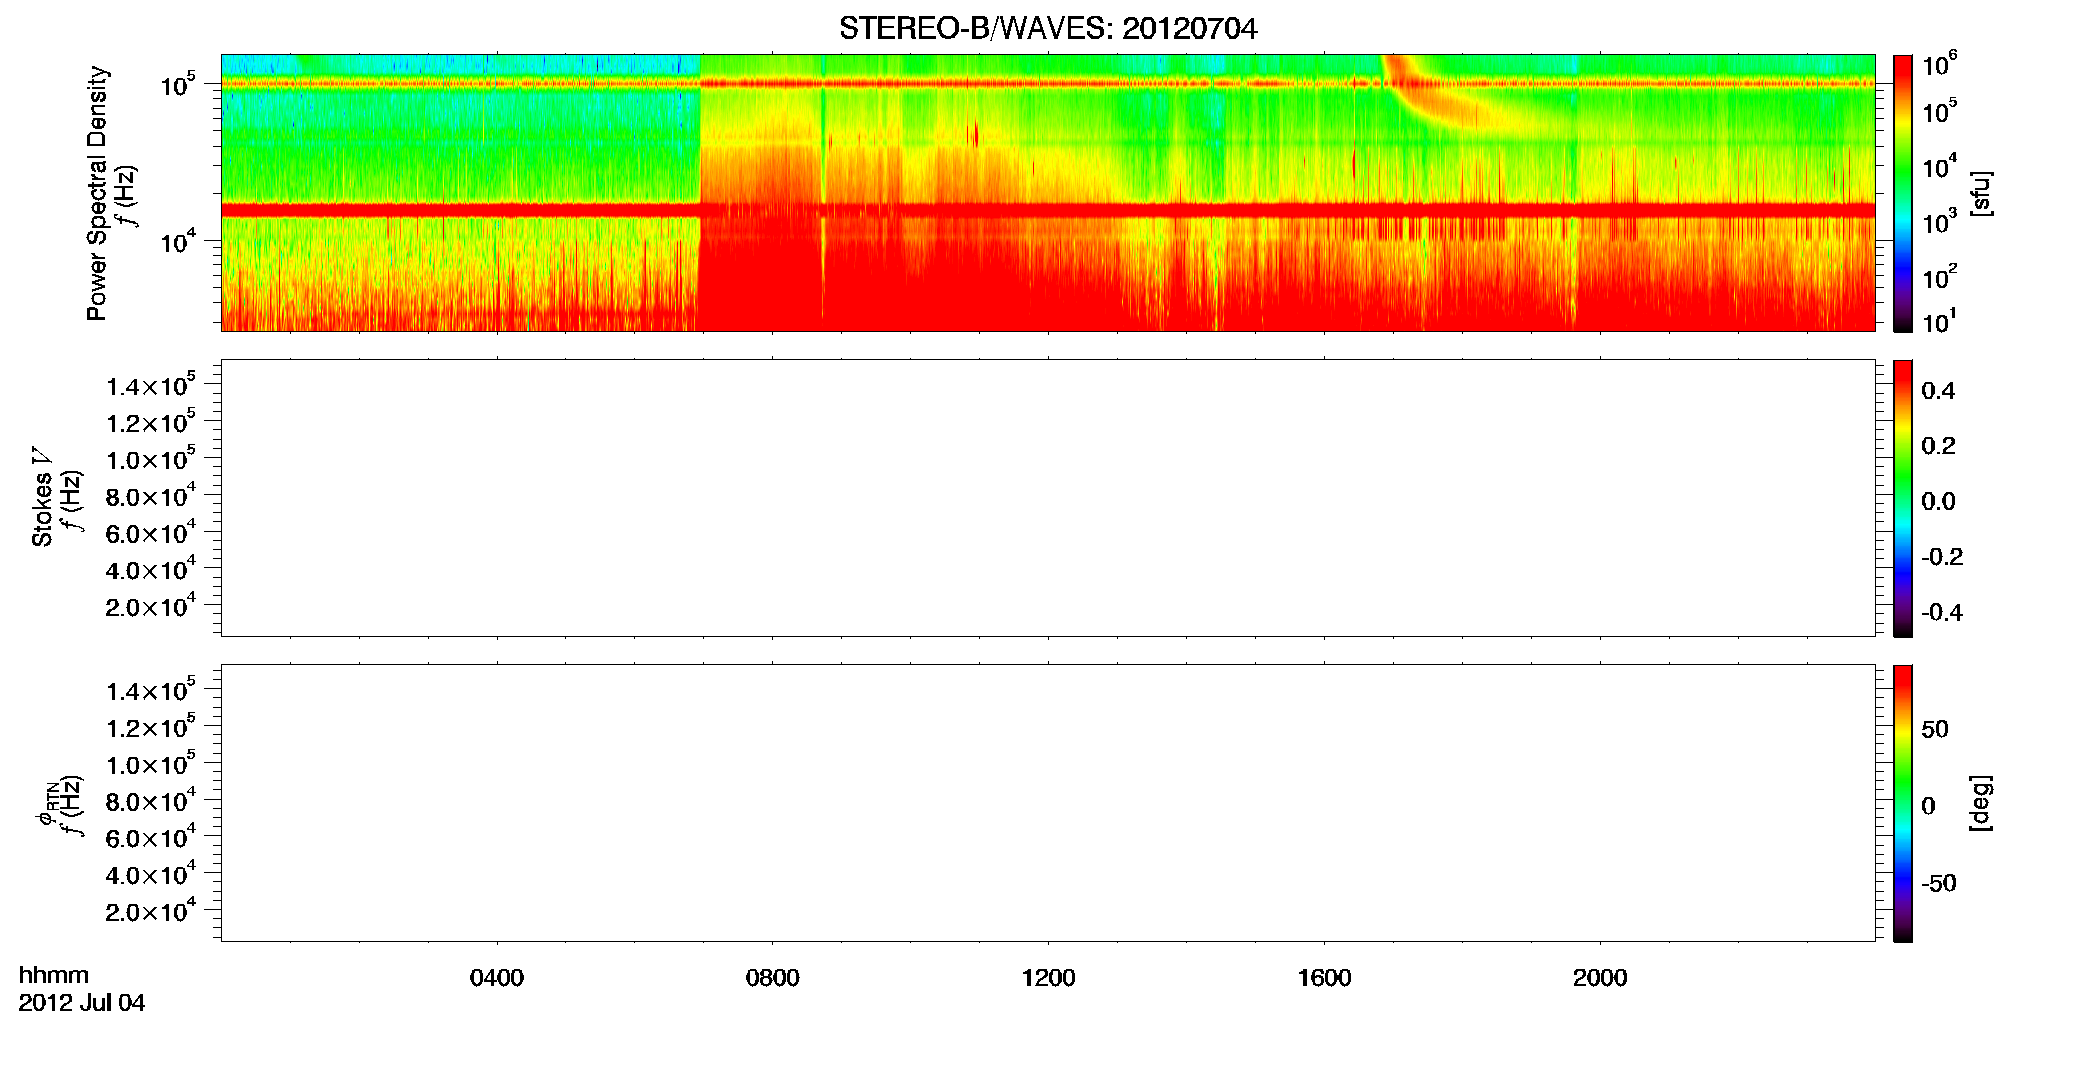
Task: Click the 10^5 frequency tick of the spectrogram axis
Action: (178, 84)
